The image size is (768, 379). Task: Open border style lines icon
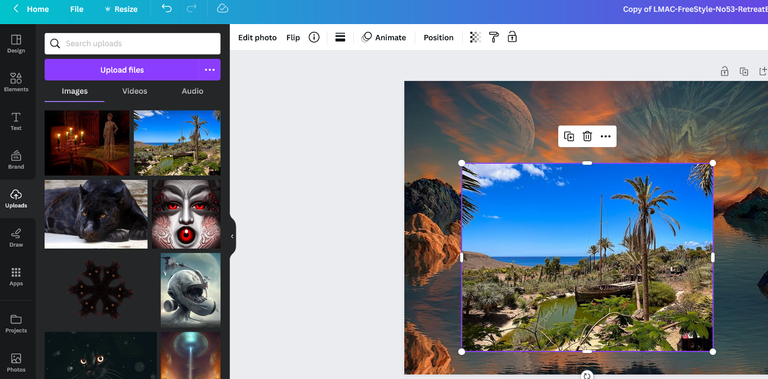[x=340, y=37]
